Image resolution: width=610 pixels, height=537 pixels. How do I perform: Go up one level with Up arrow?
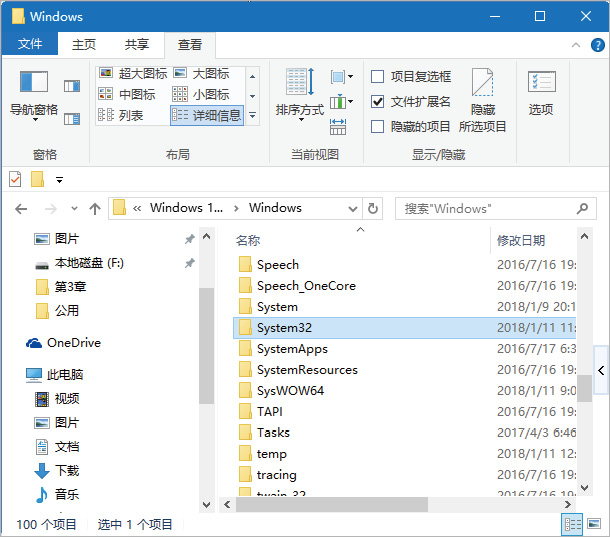click(95, 209)
